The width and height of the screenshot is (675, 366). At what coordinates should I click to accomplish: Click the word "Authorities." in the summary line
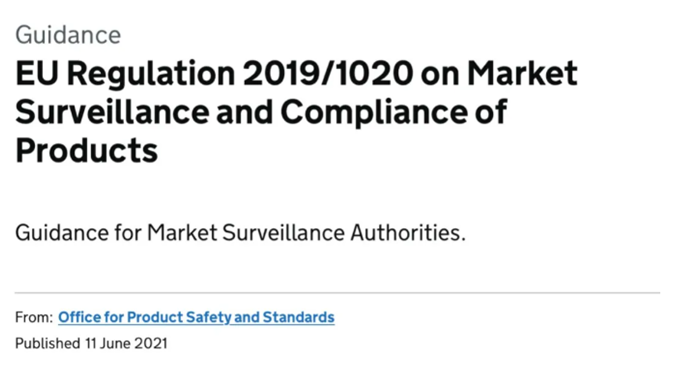pos(408,233)
